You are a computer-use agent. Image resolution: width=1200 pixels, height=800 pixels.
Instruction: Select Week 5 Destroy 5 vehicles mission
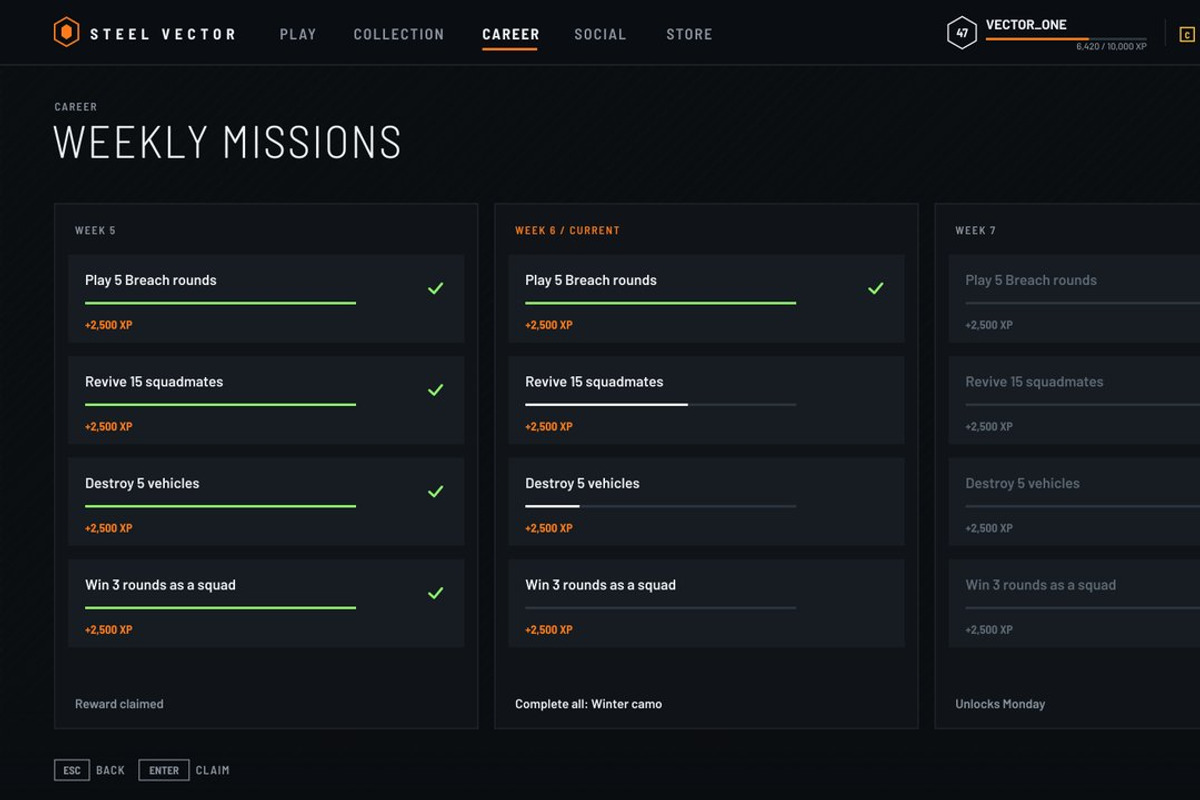point(266,502)
